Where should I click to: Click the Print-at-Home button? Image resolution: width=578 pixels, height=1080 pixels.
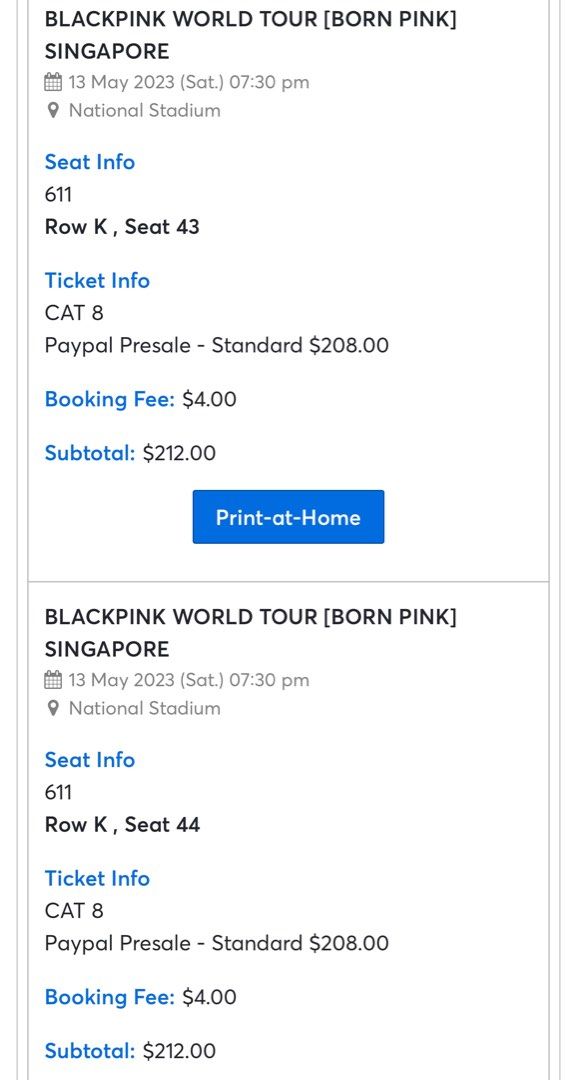pyautogui.click(x=288, y=517)
